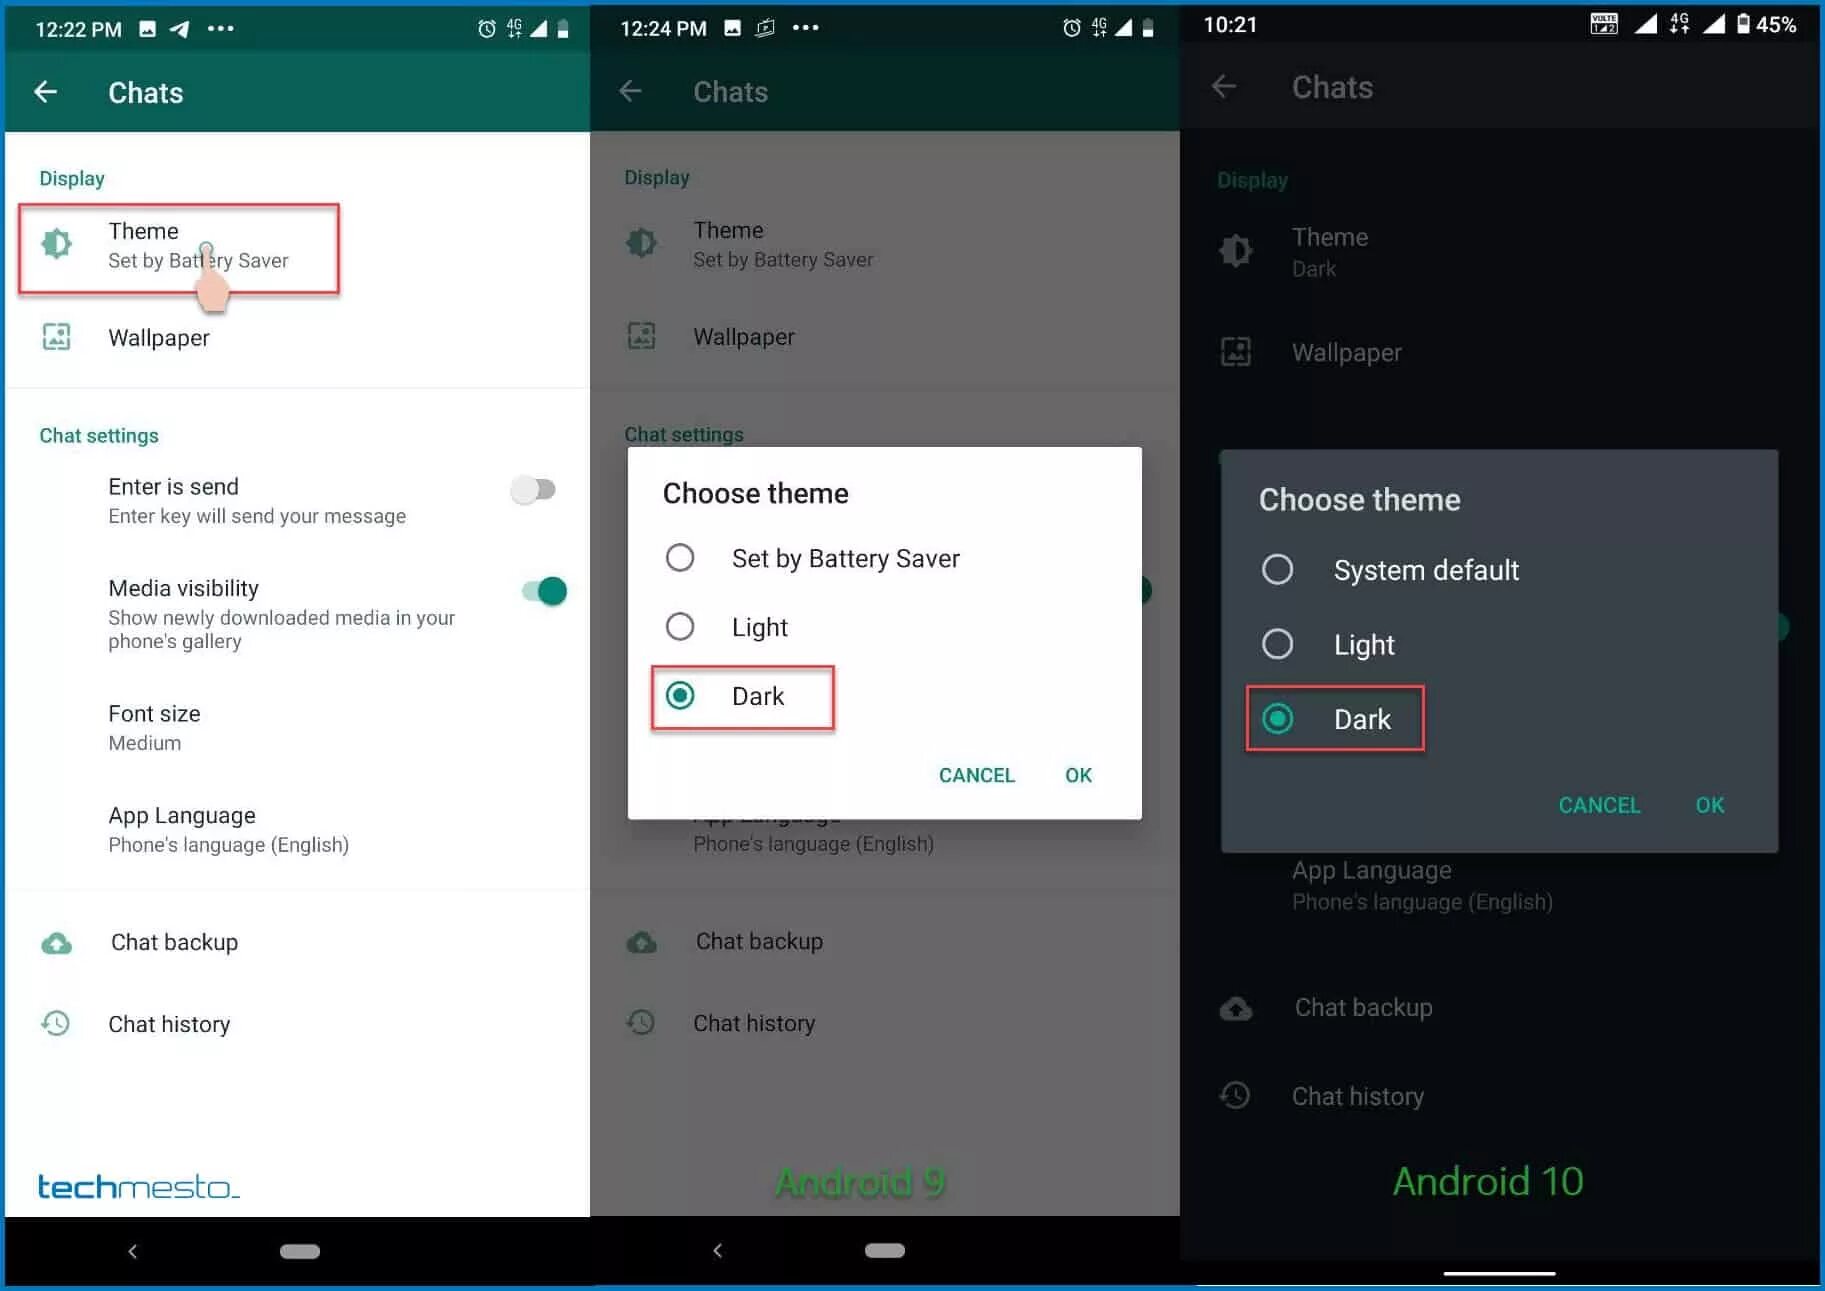Tap the Telegram notification icon in left status bar
This screenshot has width=1825, height=1291.
click(x=180, y=29)
